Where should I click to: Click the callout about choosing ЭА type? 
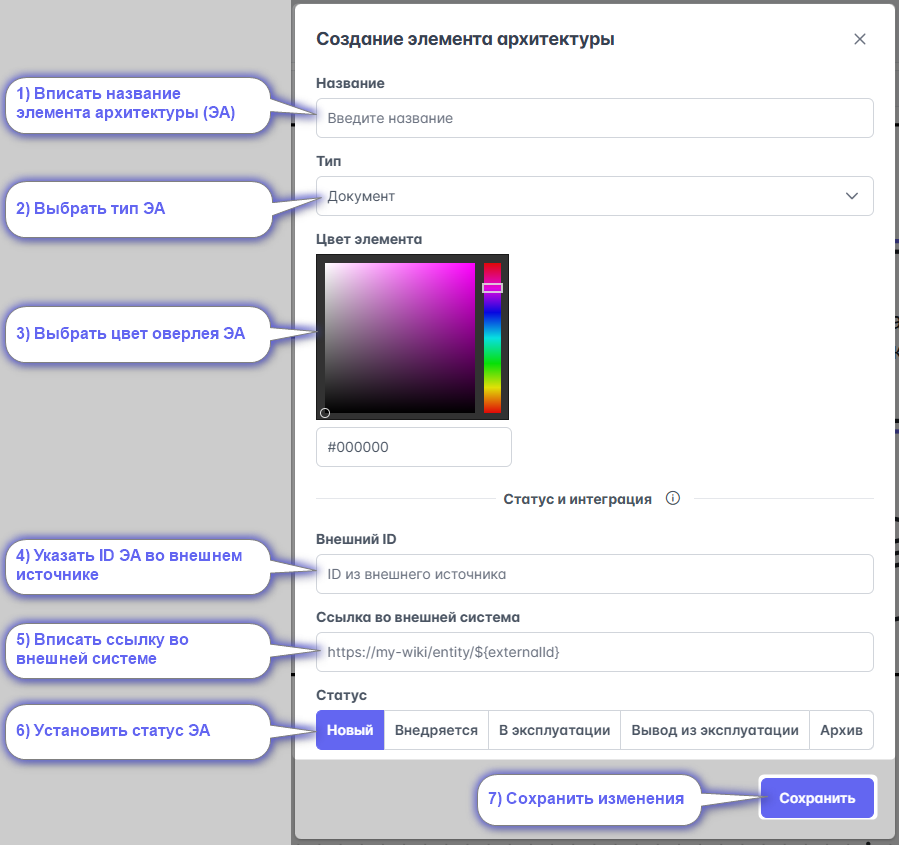[138, 209]
